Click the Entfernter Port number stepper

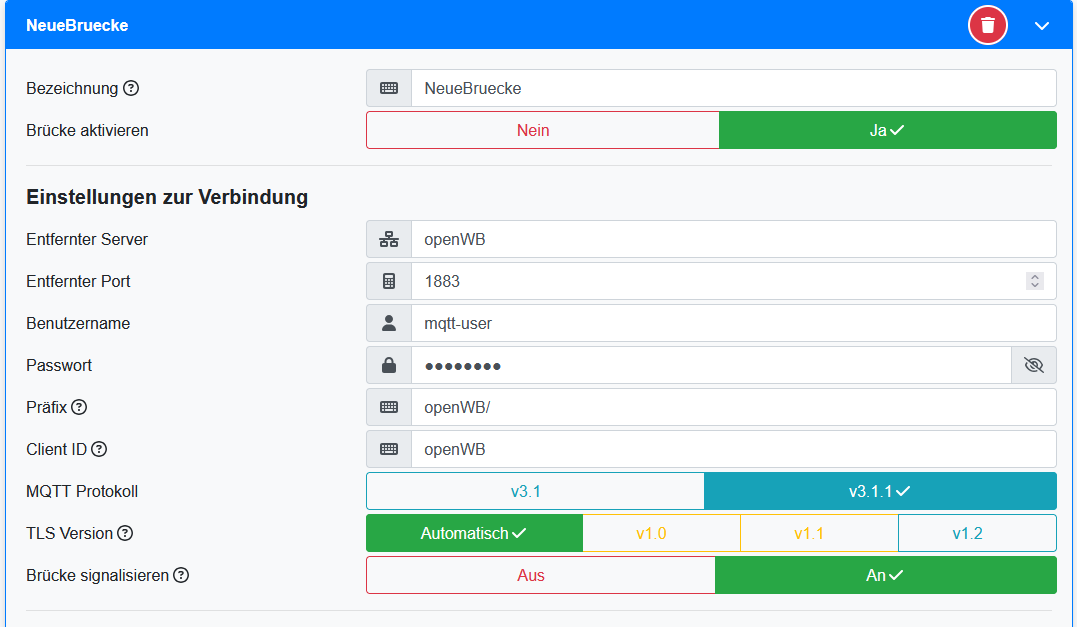pyautogui.click(x=1034, y=281)
